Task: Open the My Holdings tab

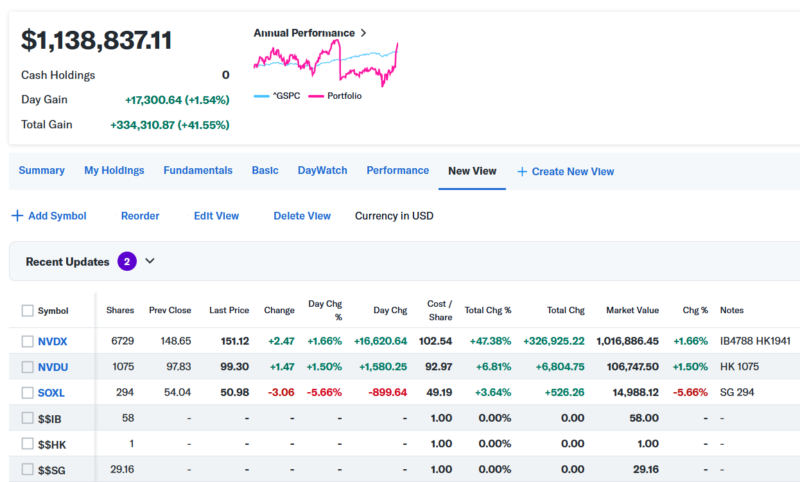Action: click(114, 171)
